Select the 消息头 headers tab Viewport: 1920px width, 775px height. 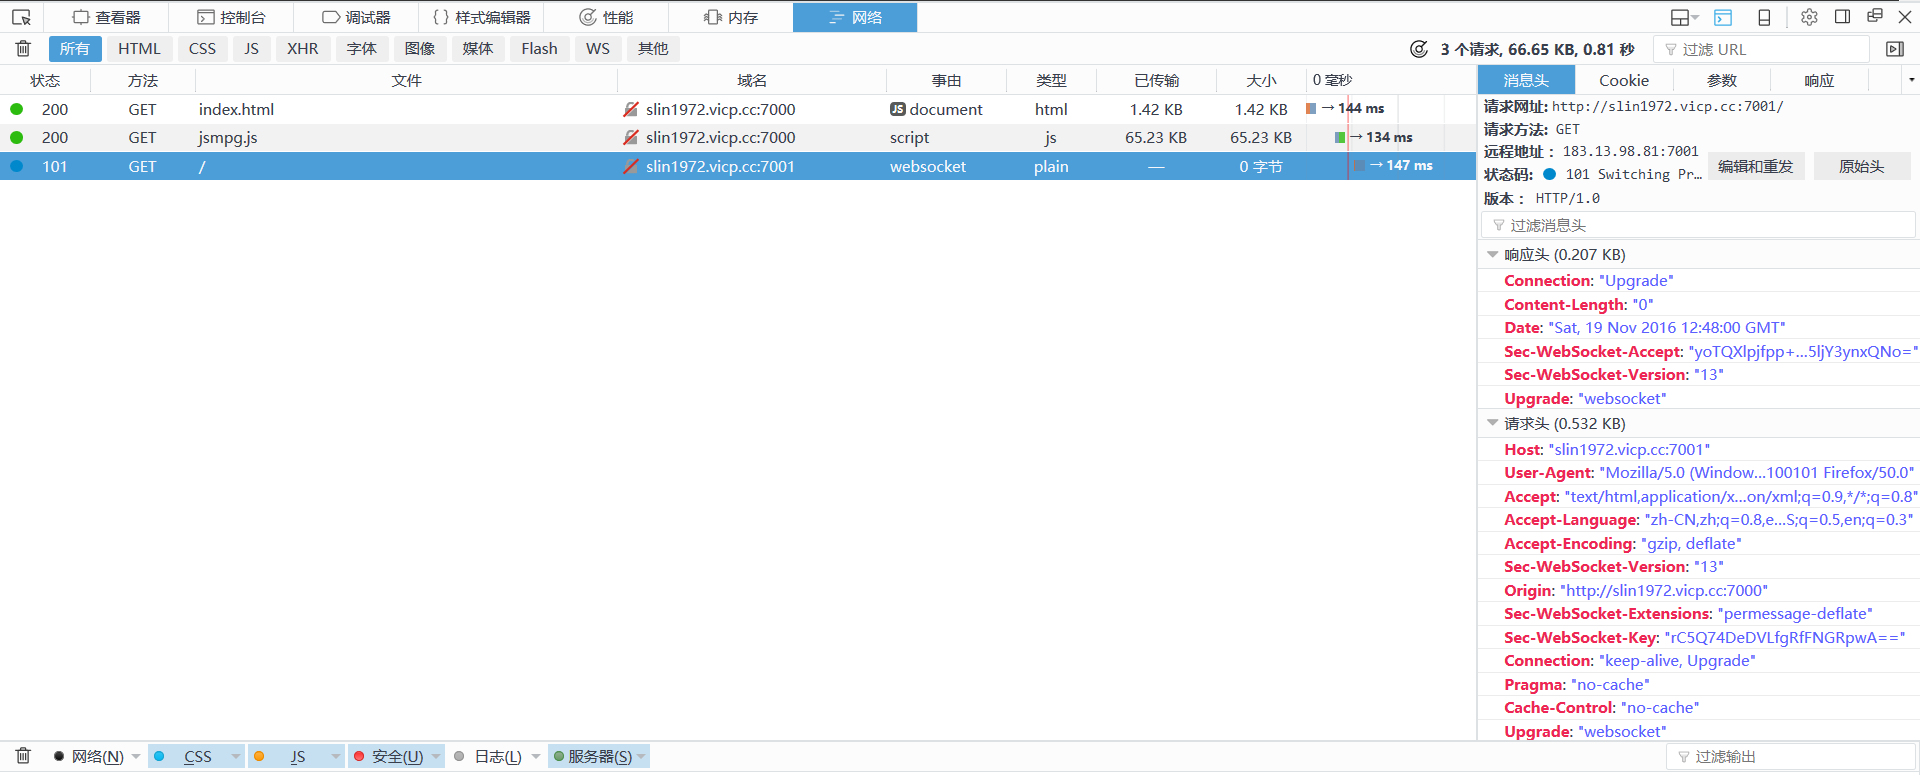(x=1526, y=80)
